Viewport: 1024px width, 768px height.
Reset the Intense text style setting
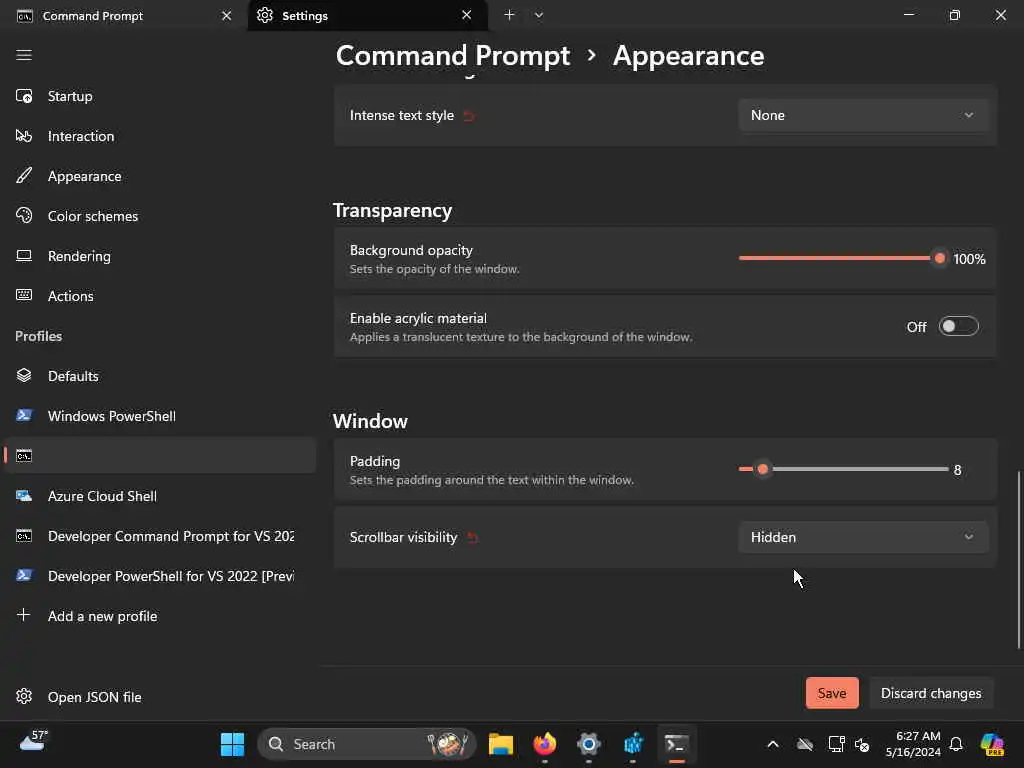point(469,116)
